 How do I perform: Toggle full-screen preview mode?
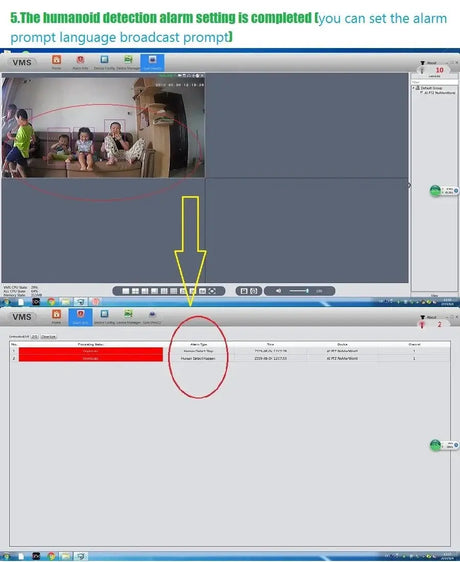click(x=212, y=291)
